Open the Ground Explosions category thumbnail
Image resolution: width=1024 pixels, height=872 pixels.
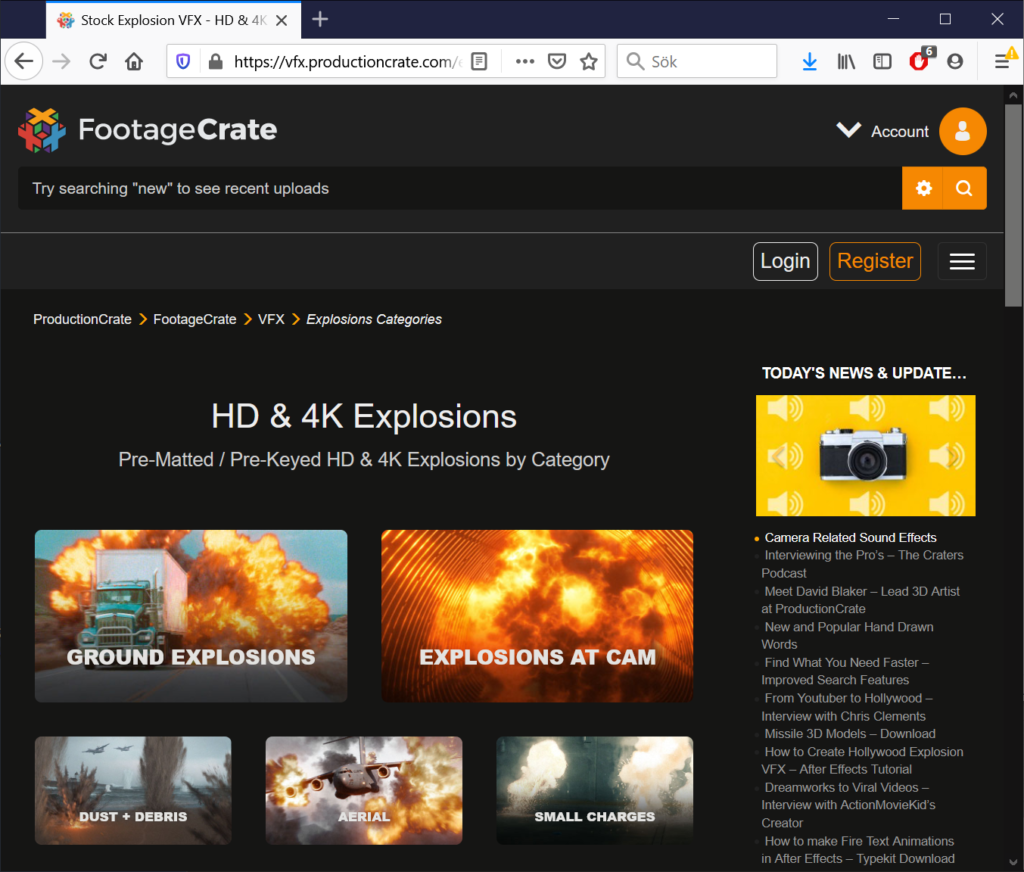(191, 616)
